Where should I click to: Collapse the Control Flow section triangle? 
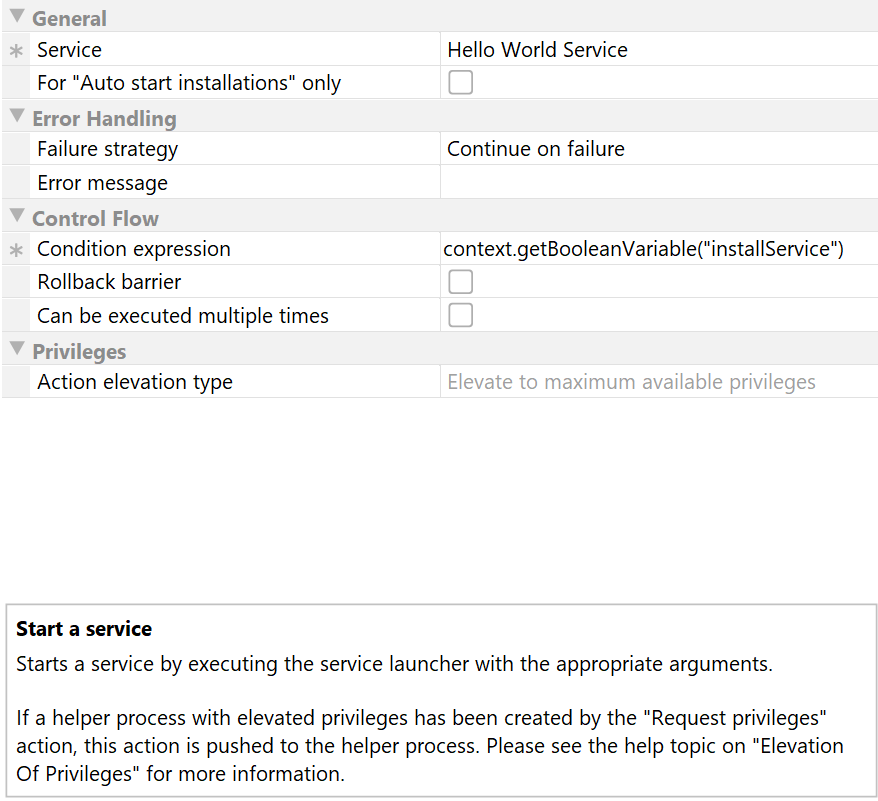coord(17,216)
